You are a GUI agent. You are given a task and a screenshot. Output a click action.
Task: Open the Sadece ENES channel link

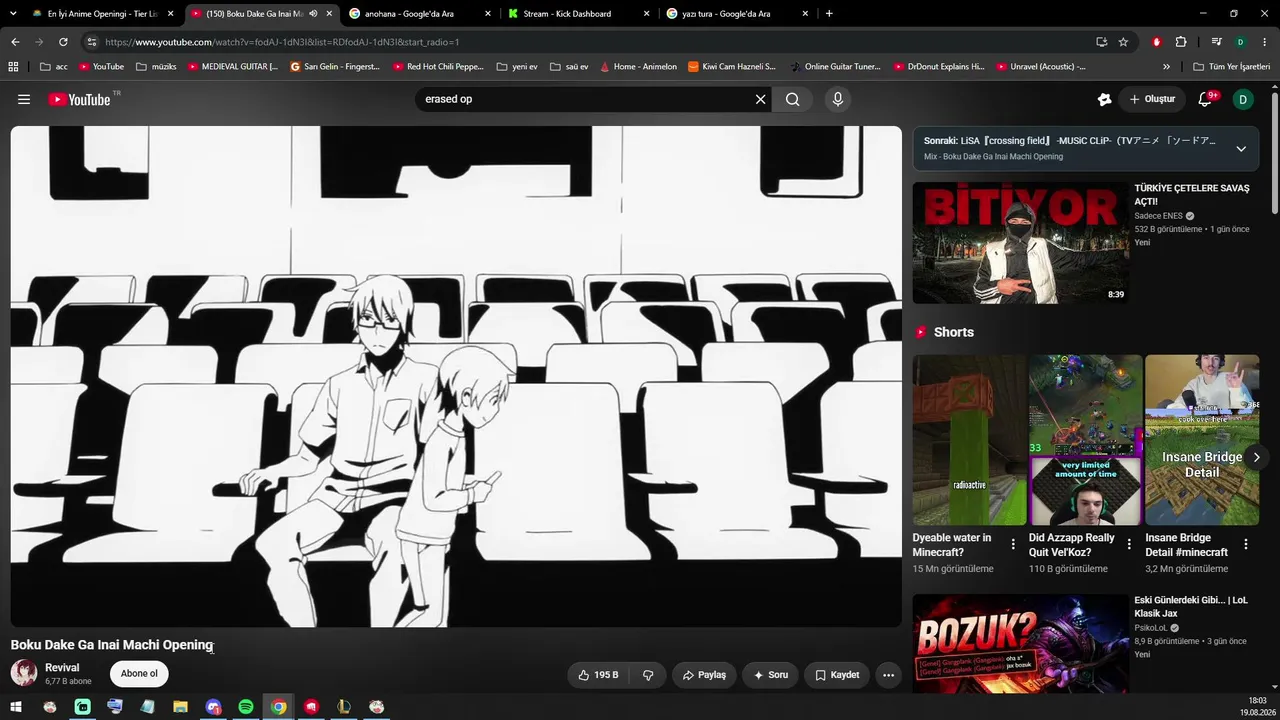click(x=1158, y=216)
